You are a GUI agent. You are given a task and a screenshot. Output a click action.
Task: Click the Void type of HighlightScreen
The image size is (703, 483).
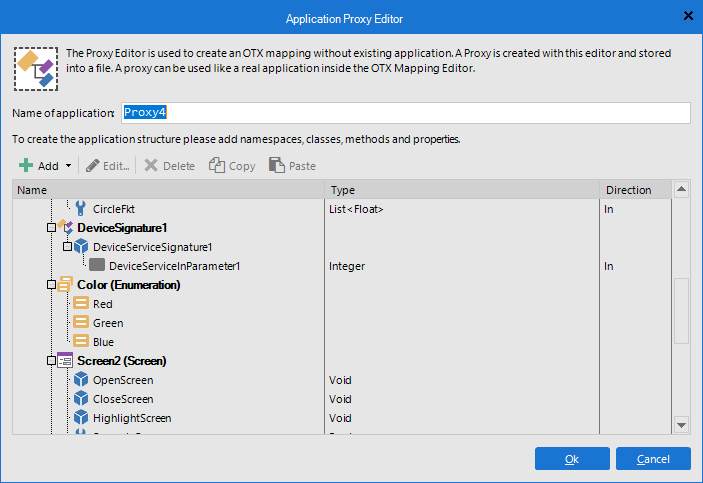(x=340, y=418)
